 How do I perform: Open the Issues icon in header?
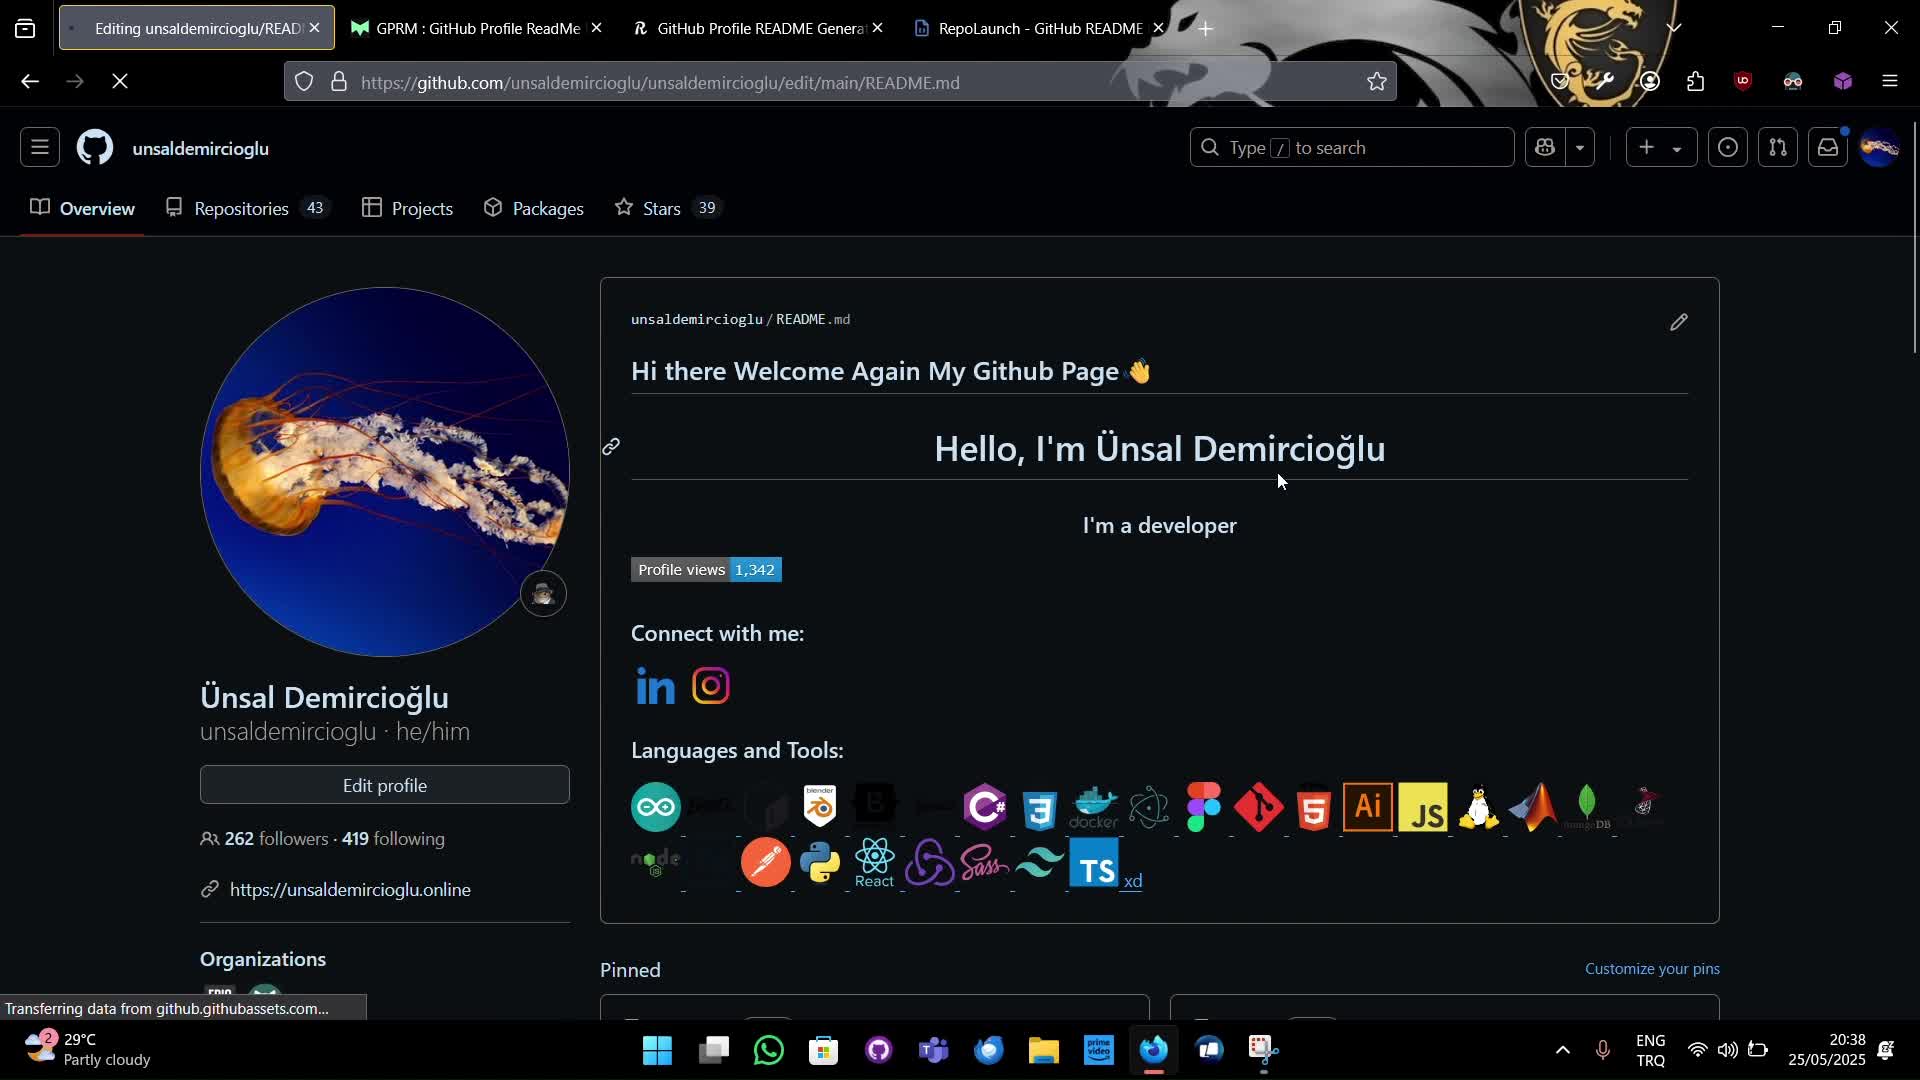coord(1728,148)
